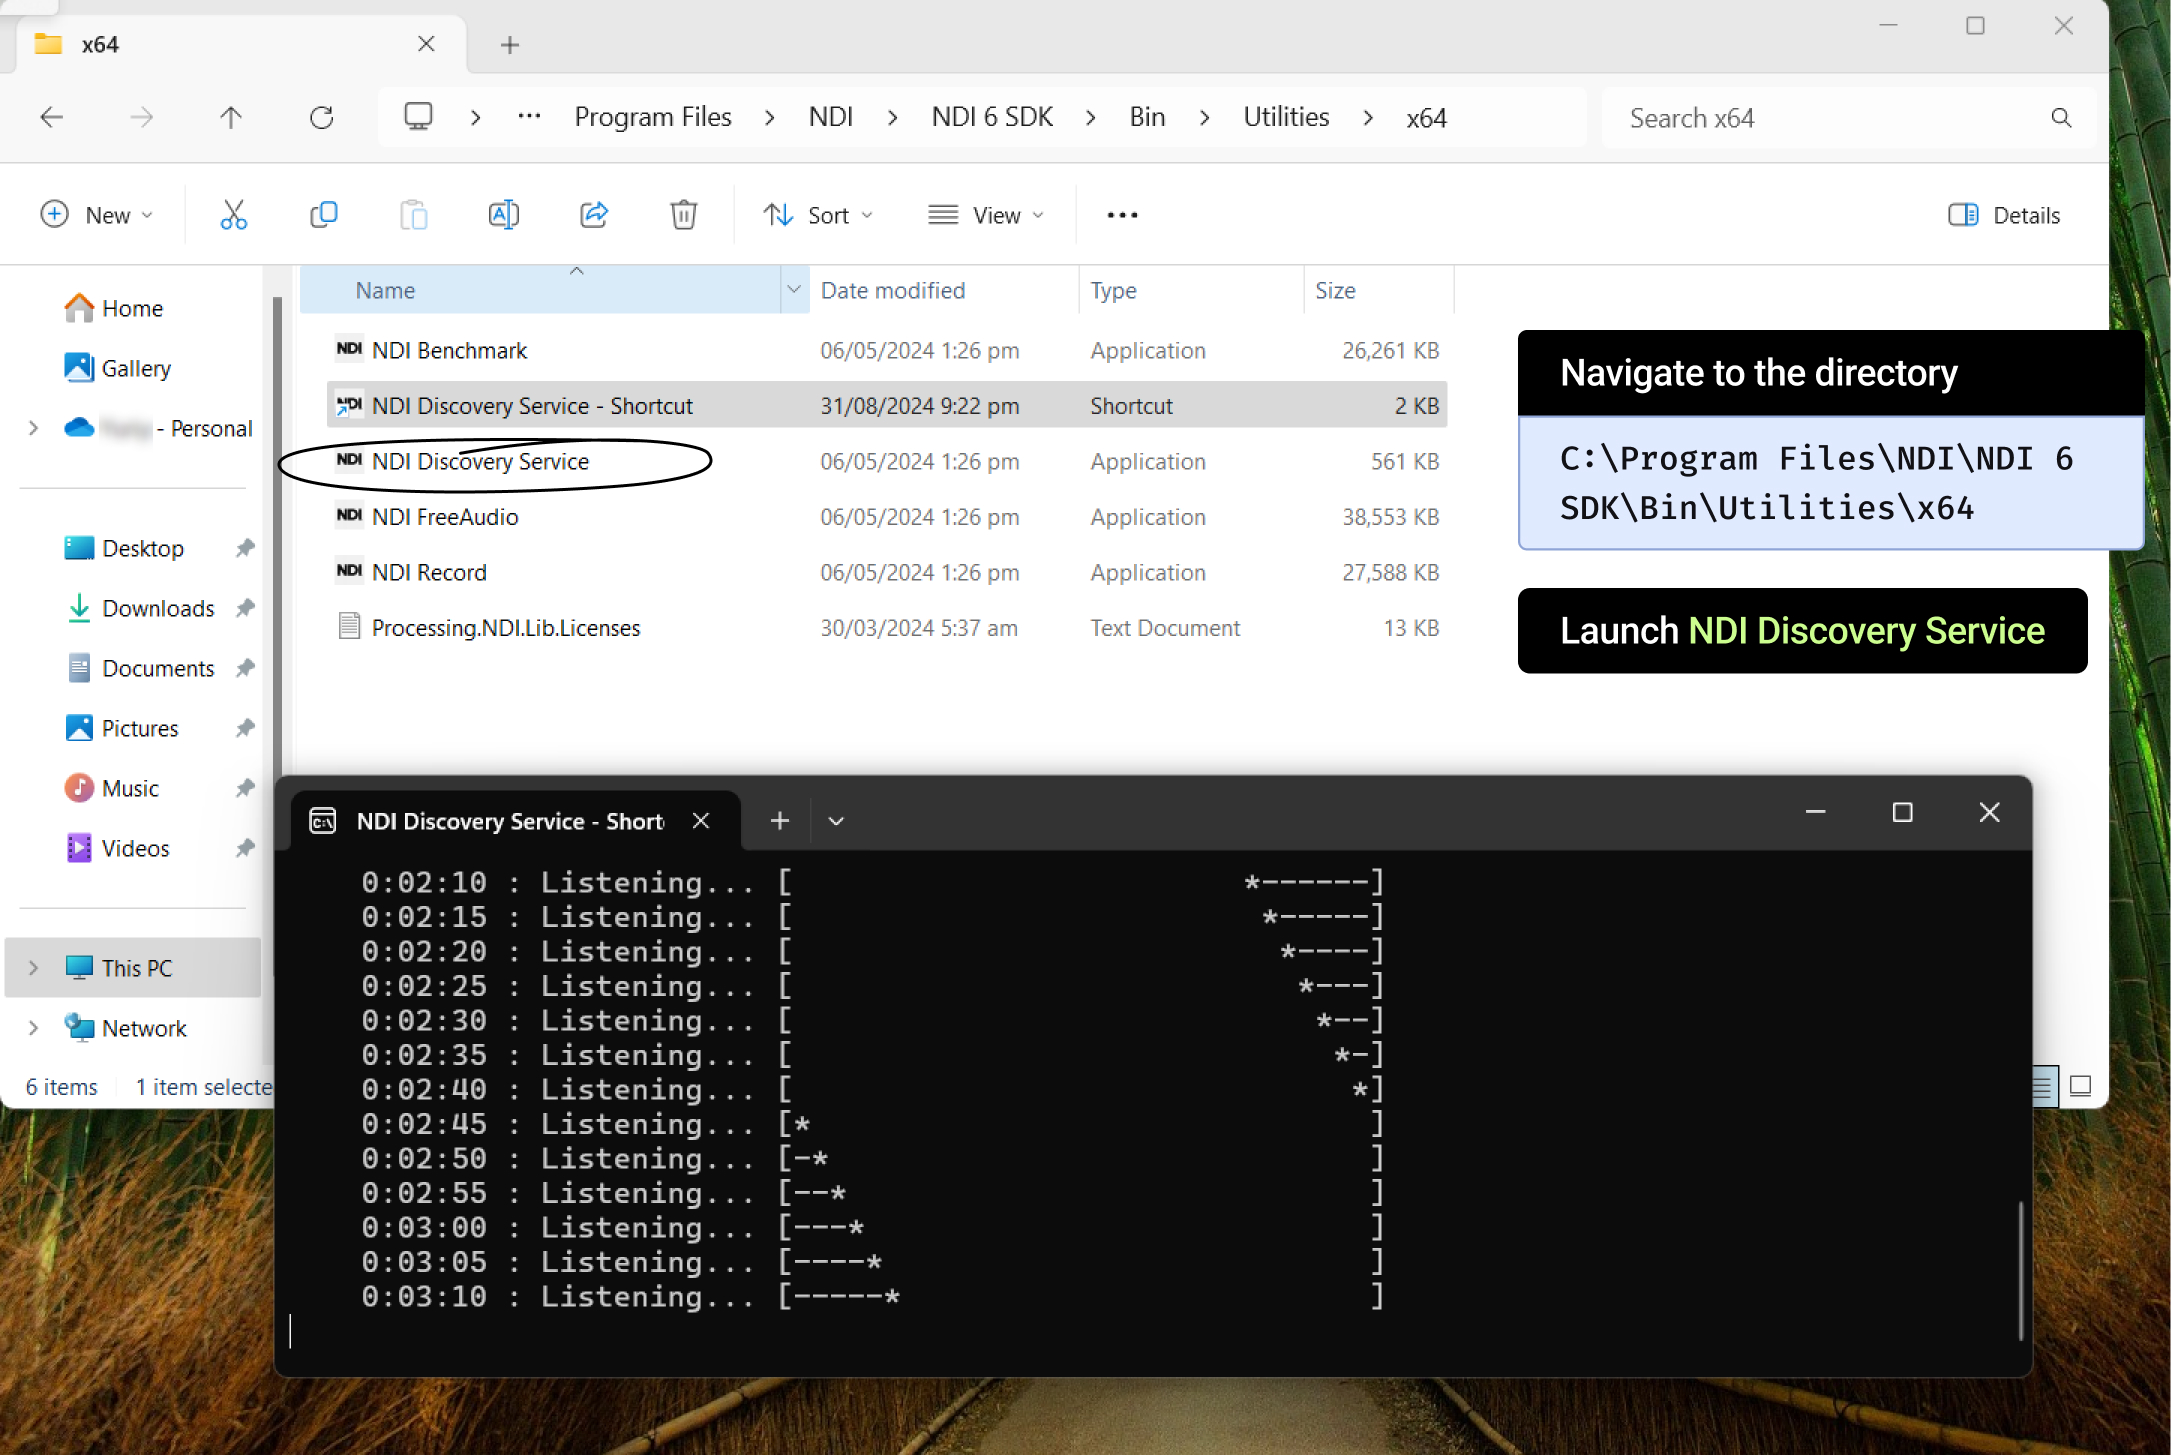Viewport: 2171px width, 1455px height.
Task: Click the search magnifier icon
Action: pyautogui.click(x=2061, y=118)
